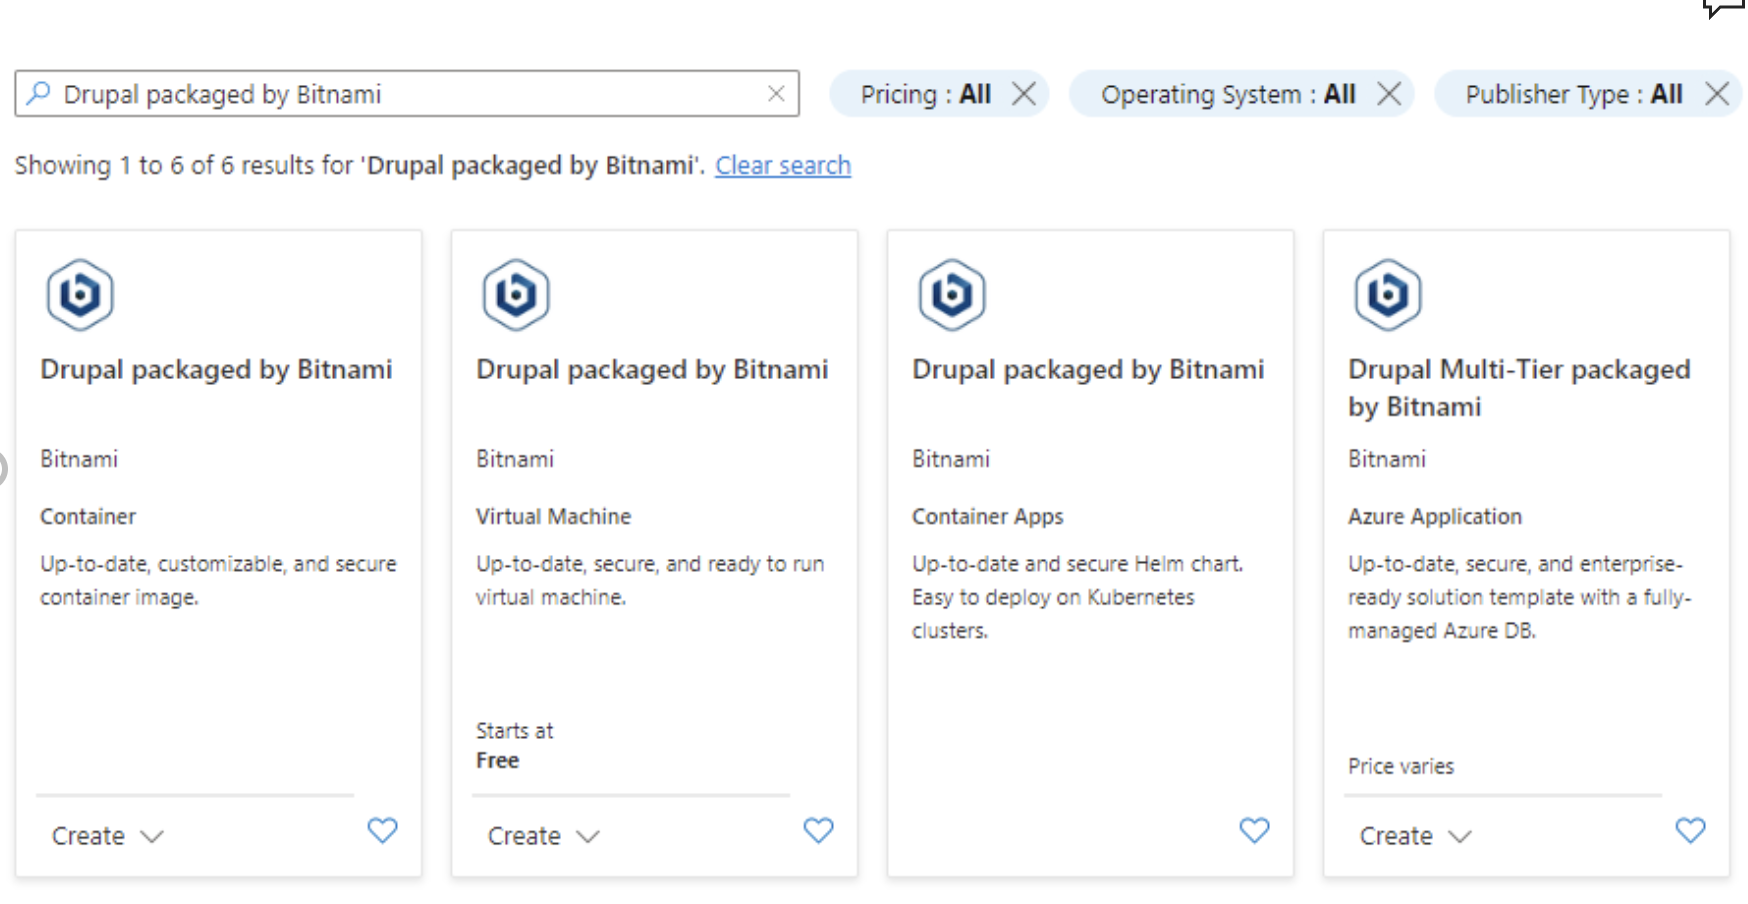1748x904 pixels.
Task: Favorite the Drupal Multi-Tier offer
Action: [1690, 830]
